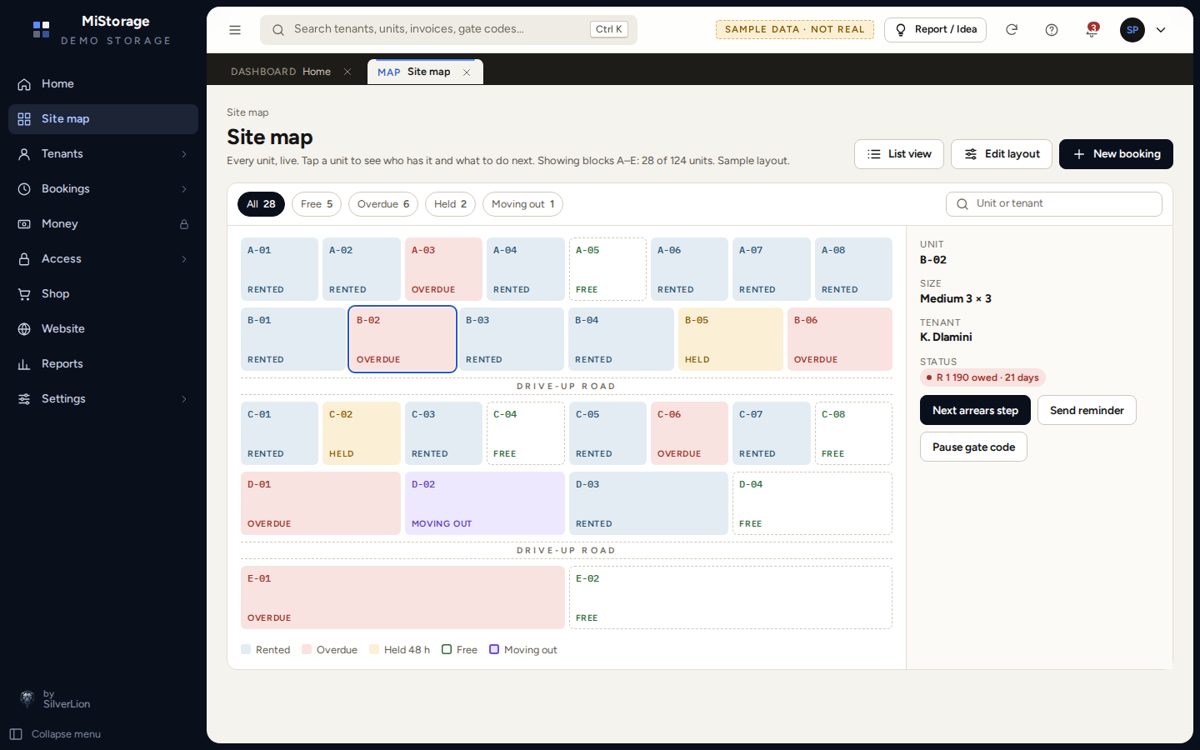Select free unit A-05

(x=608, y=269)
